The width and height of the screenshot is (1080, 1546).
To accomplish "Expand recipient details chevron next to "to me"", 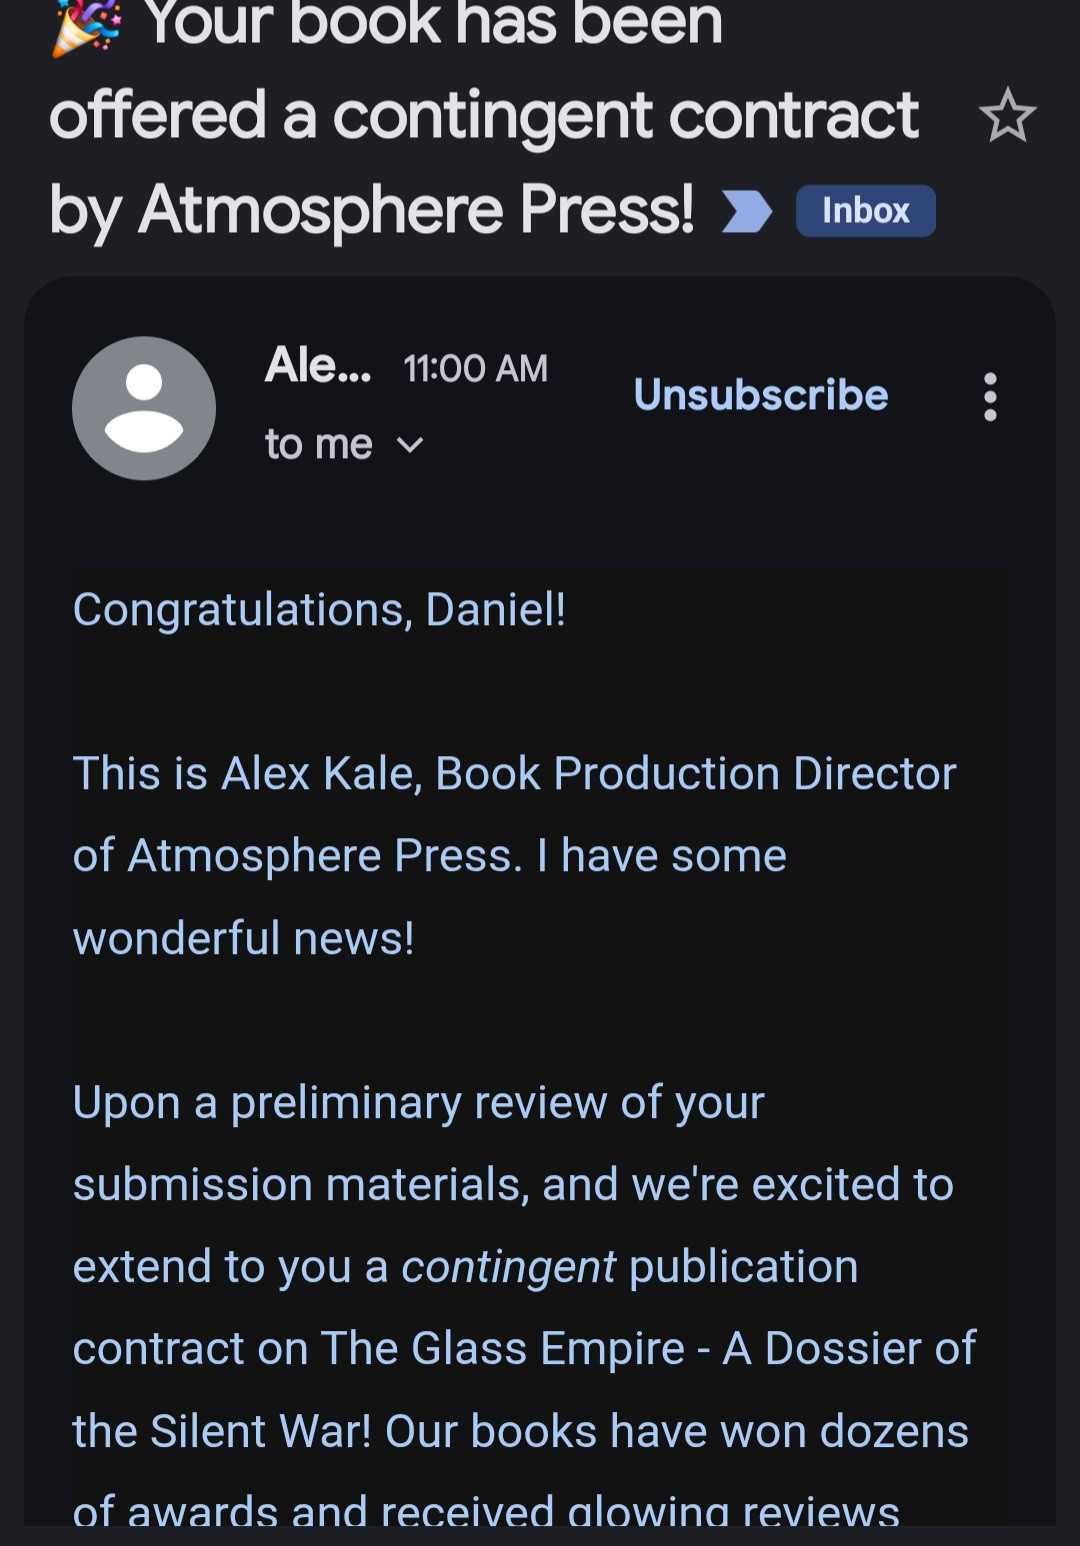I will [x=411, y=445].
